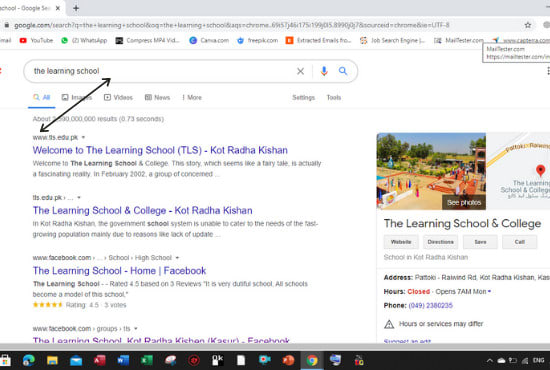Open The Learning School - Home | Facebook
This screenshot has width=550, height=370.
(119, 271)
